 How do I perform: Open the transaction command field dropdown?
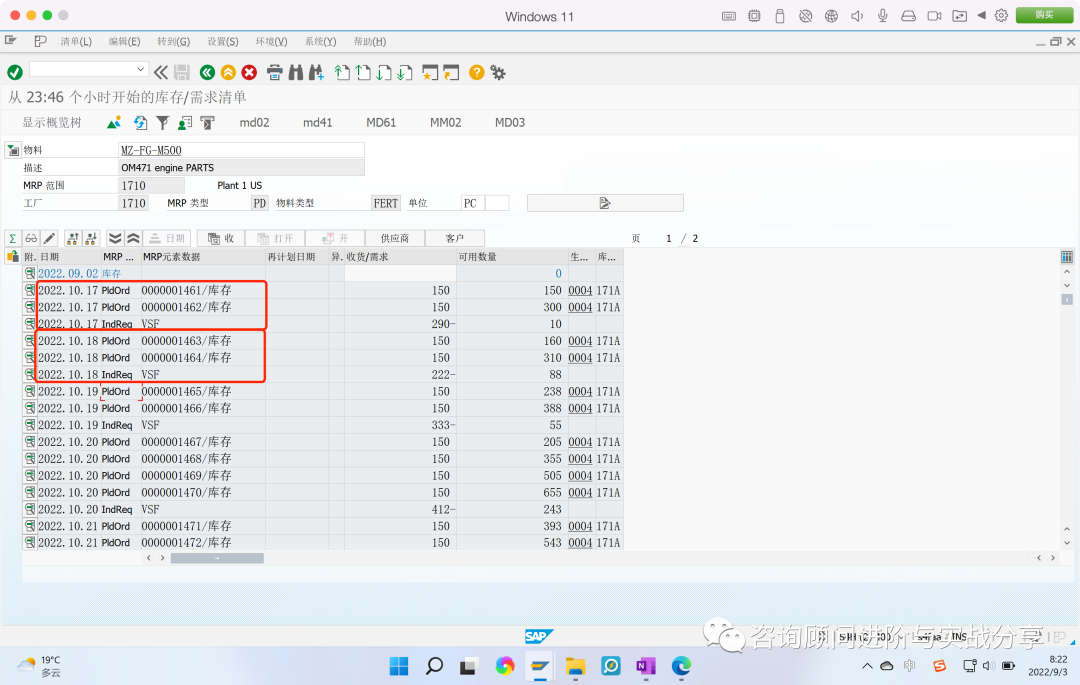click(141, 70)
